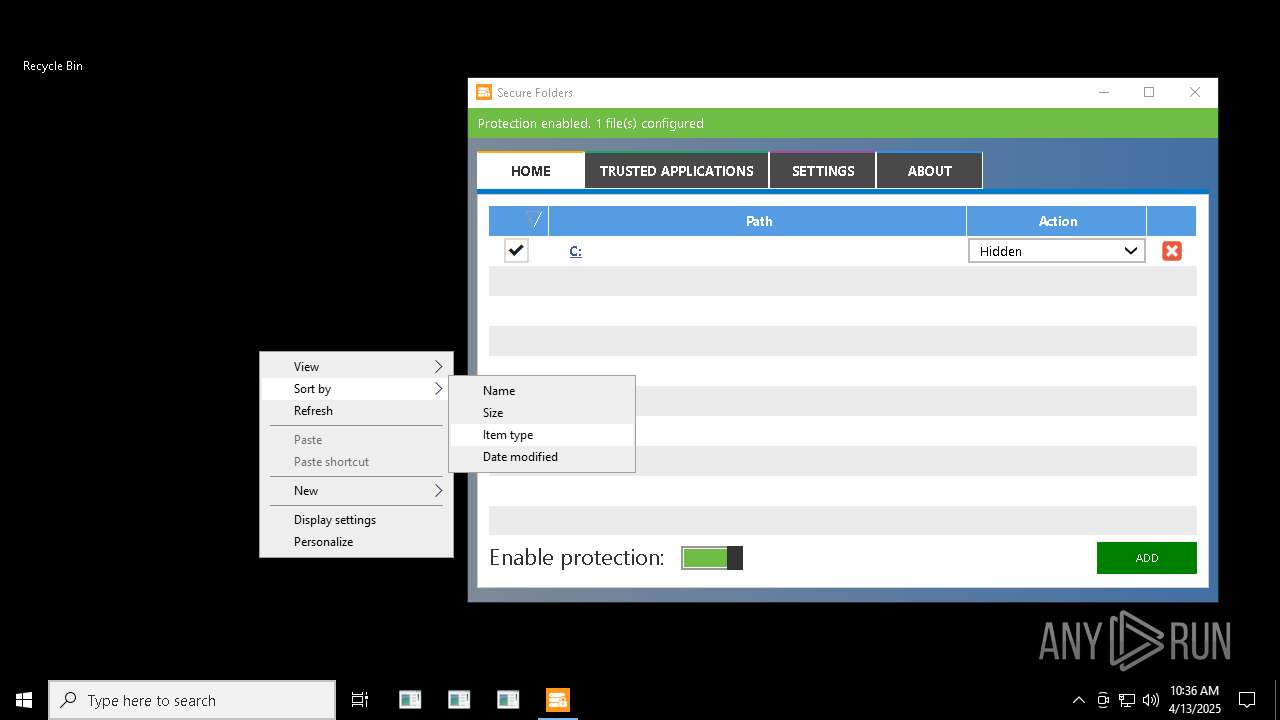Viewport: 1280px width, 720px height.
Task: Click the filter funnel icon in header
Action: pos(534,220)
